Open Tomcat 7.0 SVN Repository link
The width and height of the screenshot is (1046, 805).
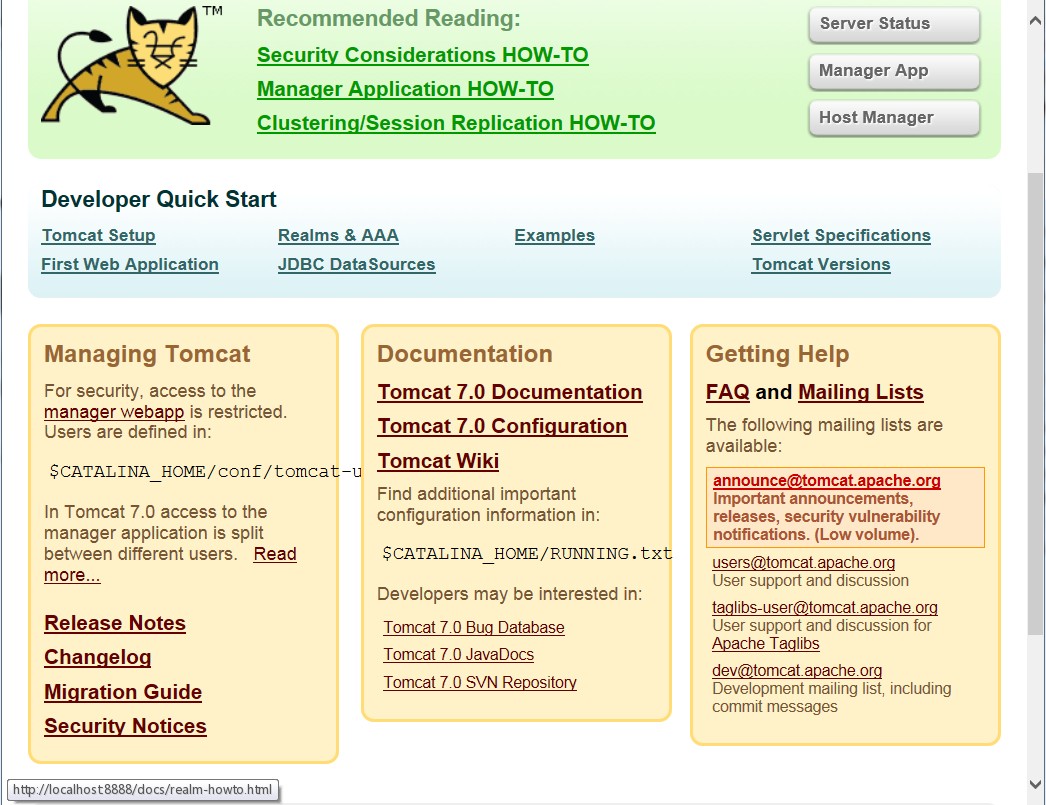(480, 682)
